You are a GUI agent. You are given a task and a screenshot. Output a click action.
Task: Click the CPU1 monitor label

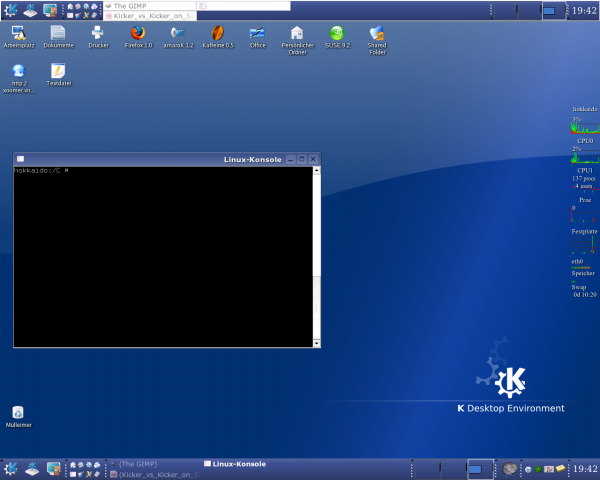coord(585,170)
